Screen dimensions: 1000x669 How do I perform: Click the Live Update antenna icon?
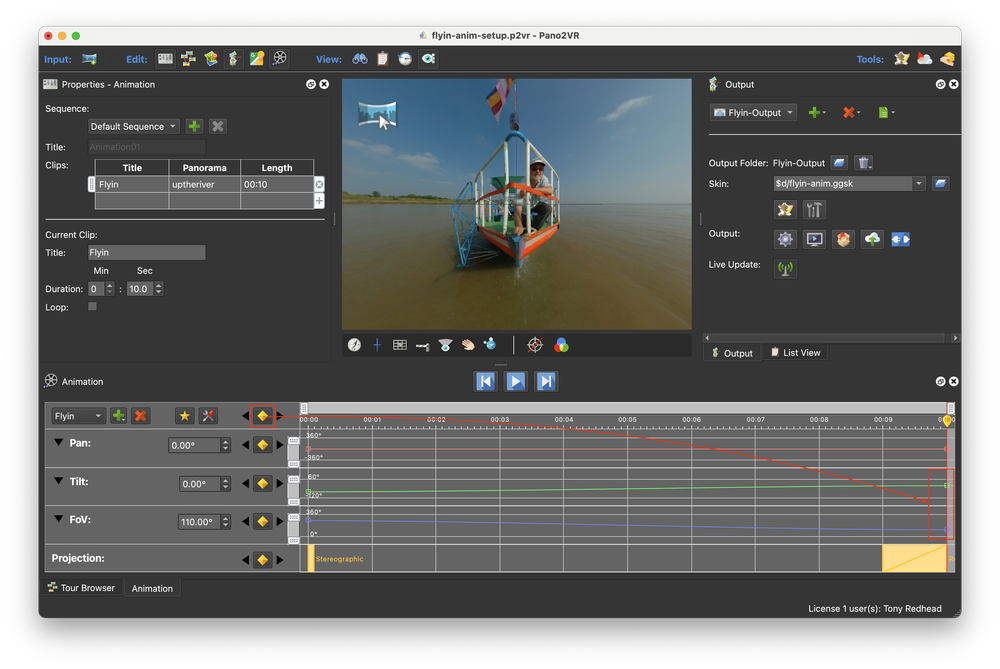[x=786, y=268]
